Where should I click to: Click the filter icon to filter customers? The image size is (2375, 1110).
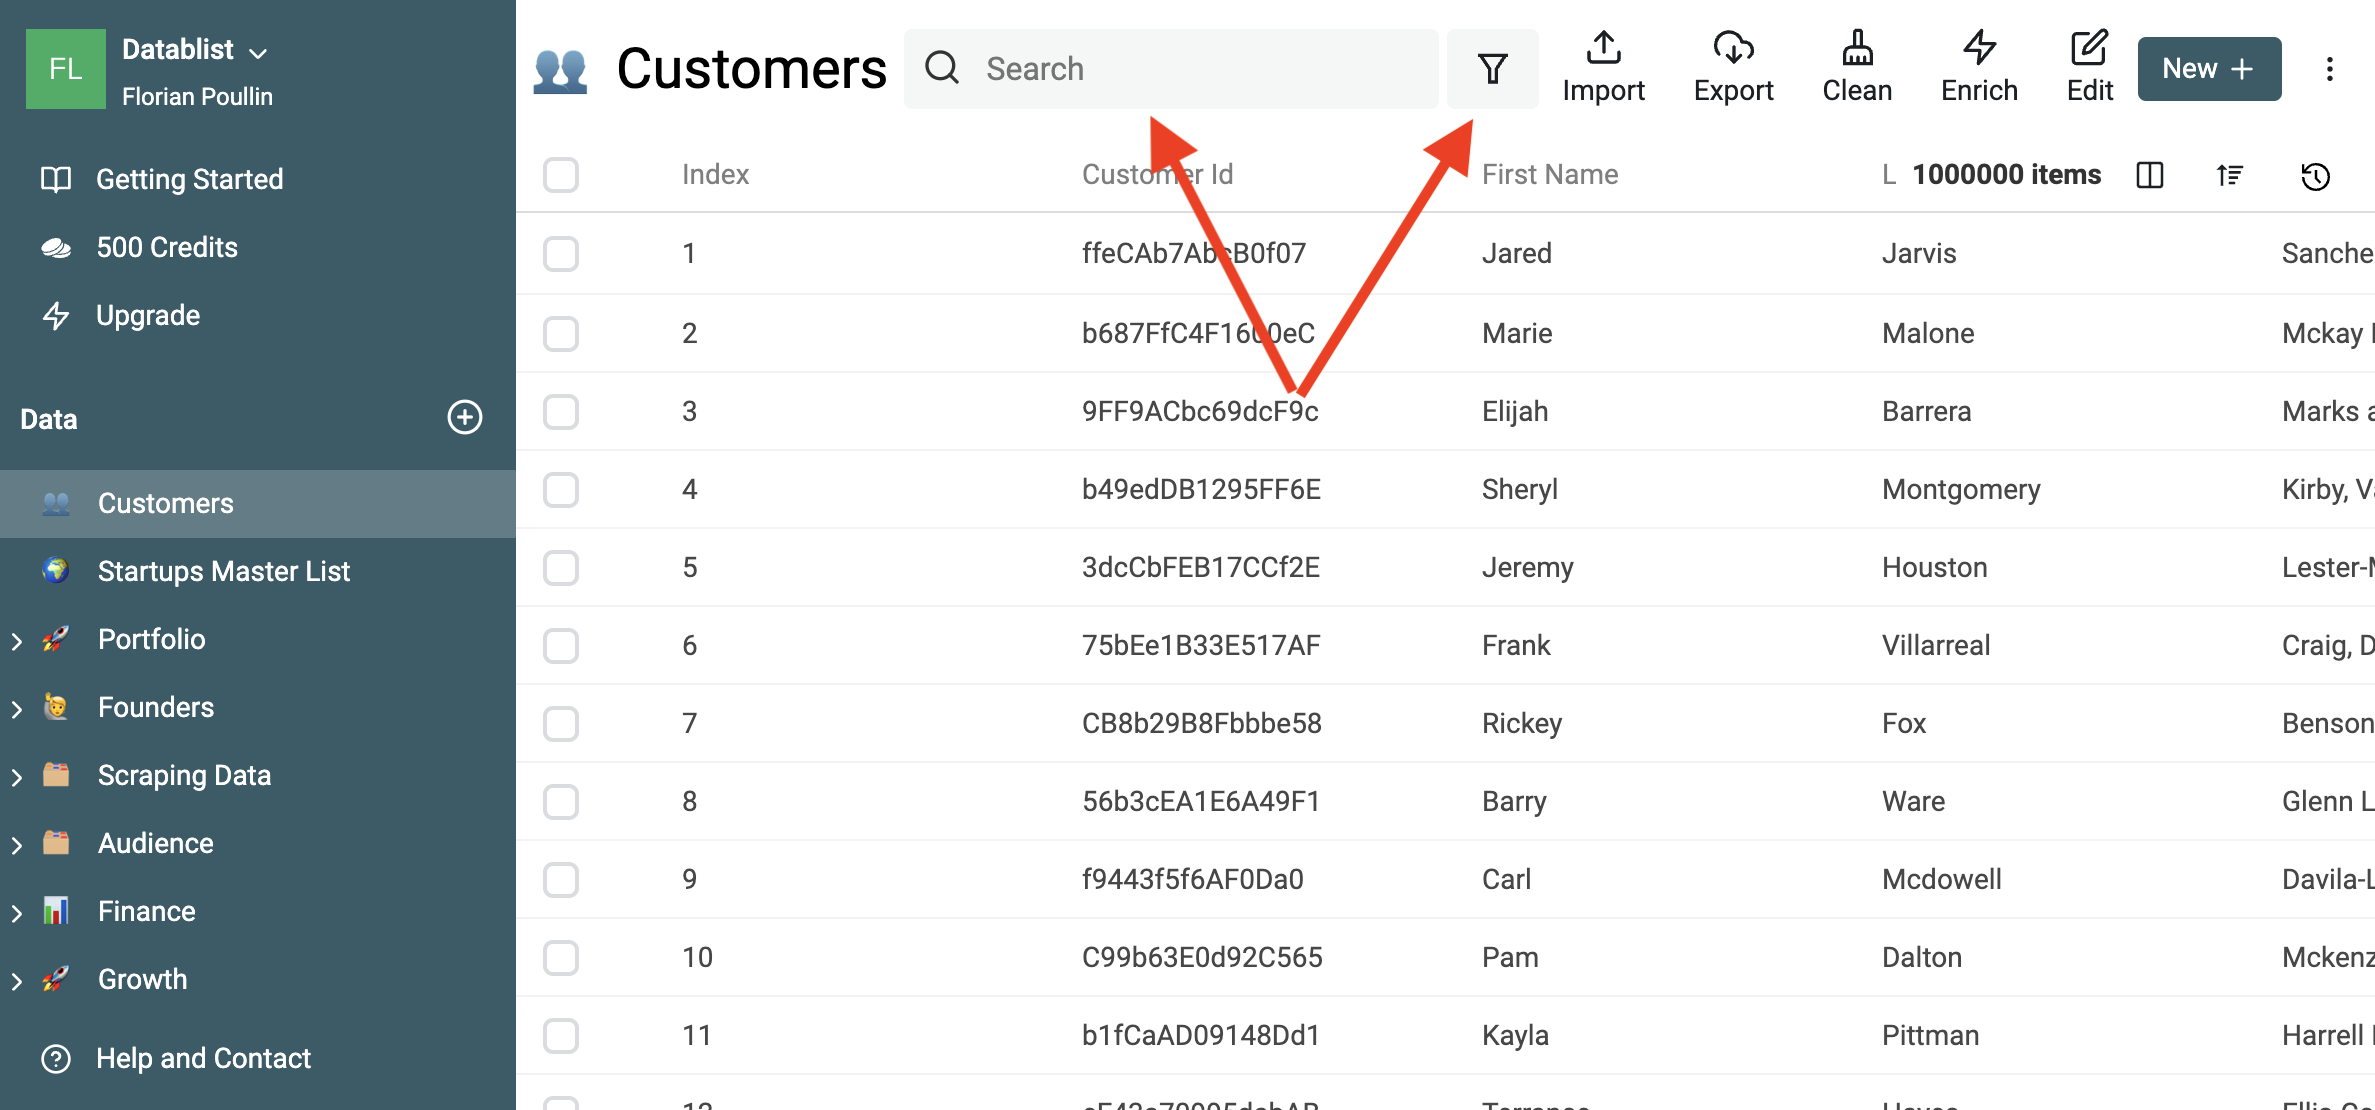pyautogui.click(x=1492, y=67)
